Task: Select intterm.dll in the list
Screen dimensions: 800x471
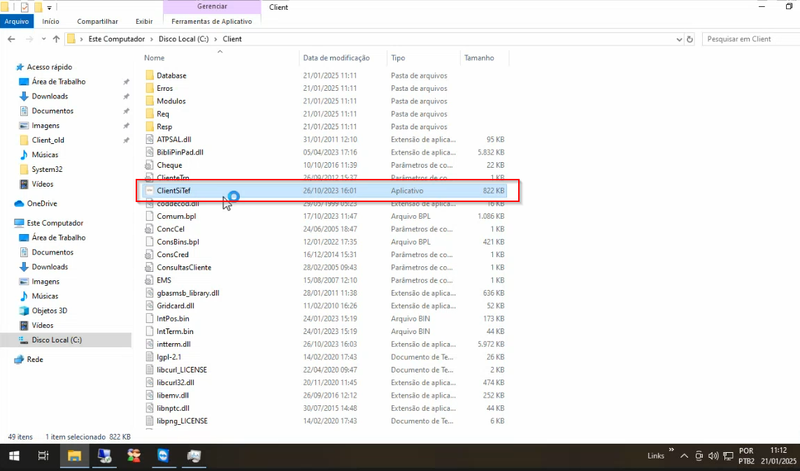Action: (x=173, y=344)
